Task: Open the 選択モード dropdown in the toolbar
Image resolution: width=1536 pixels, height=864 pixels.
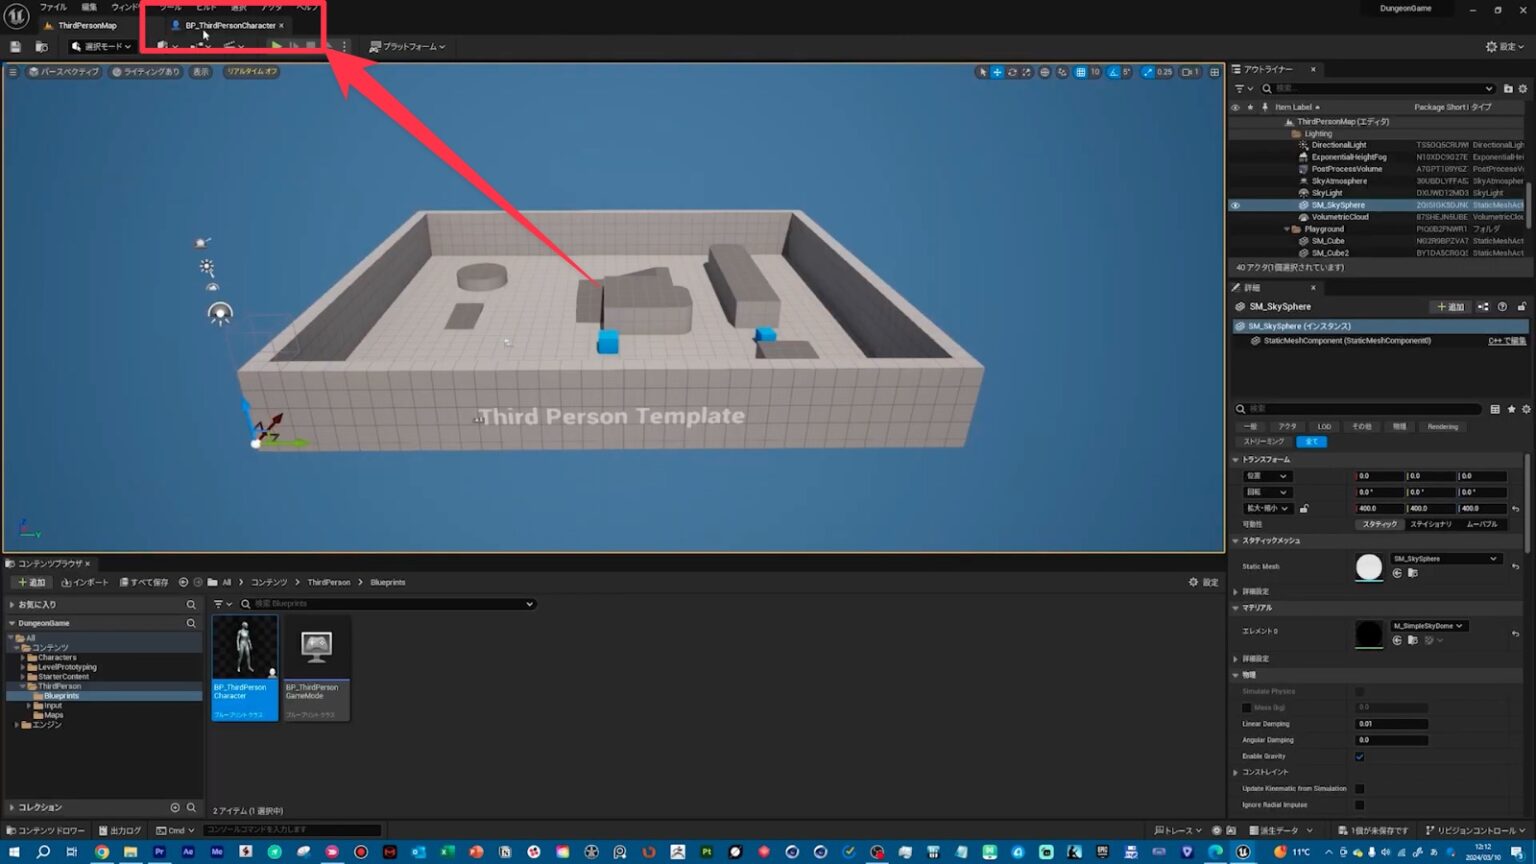Action: [100, 46]
